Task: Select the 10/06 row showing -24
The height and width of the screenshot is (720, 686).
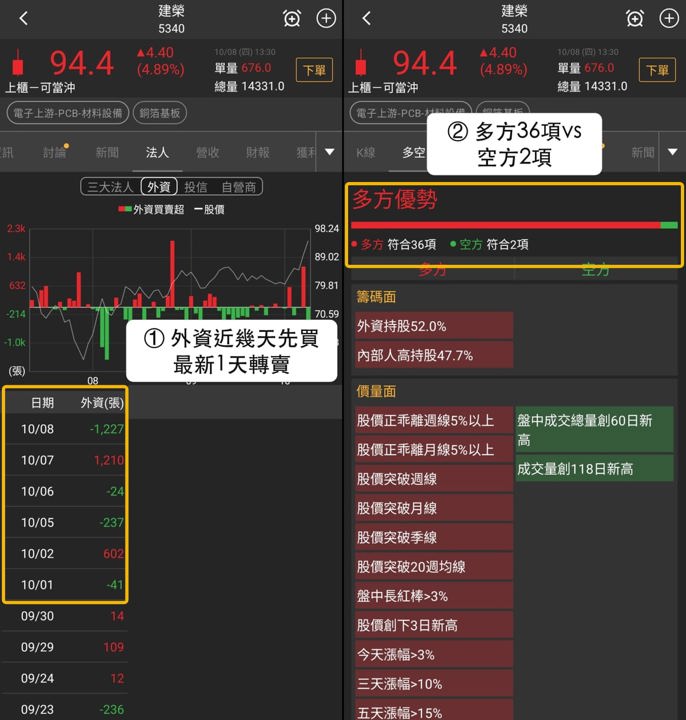Action: (65, 491)
